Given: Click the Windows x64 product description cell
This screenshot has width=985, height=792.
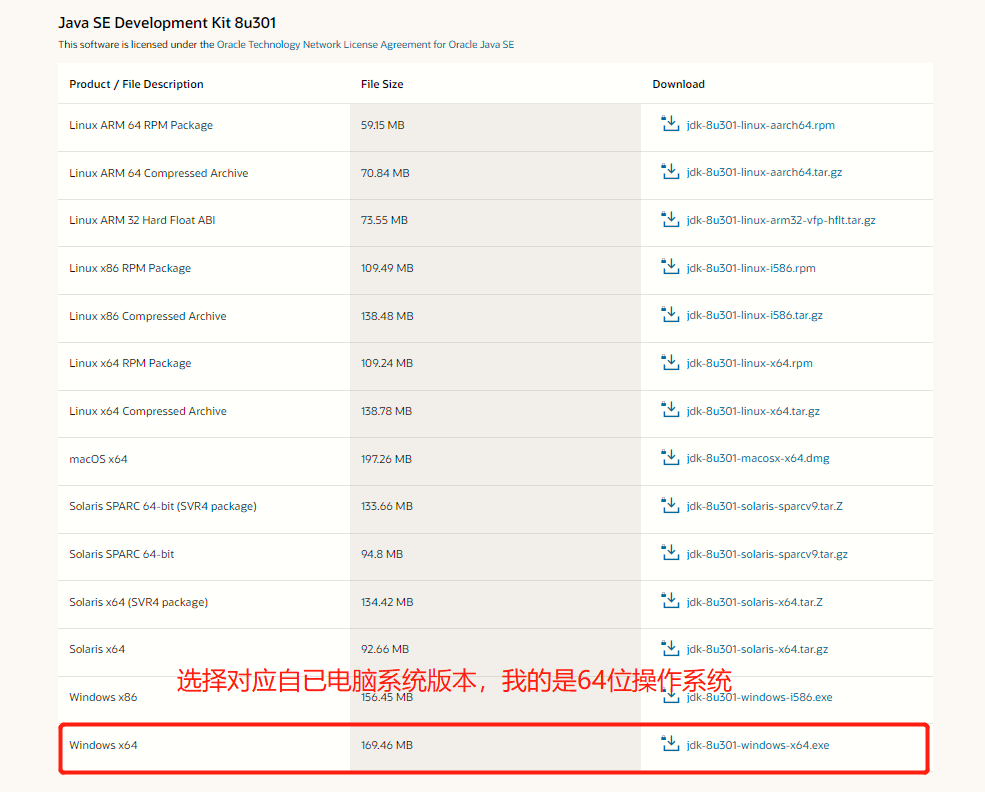Looking at the screenshot, I should (103, 745).
